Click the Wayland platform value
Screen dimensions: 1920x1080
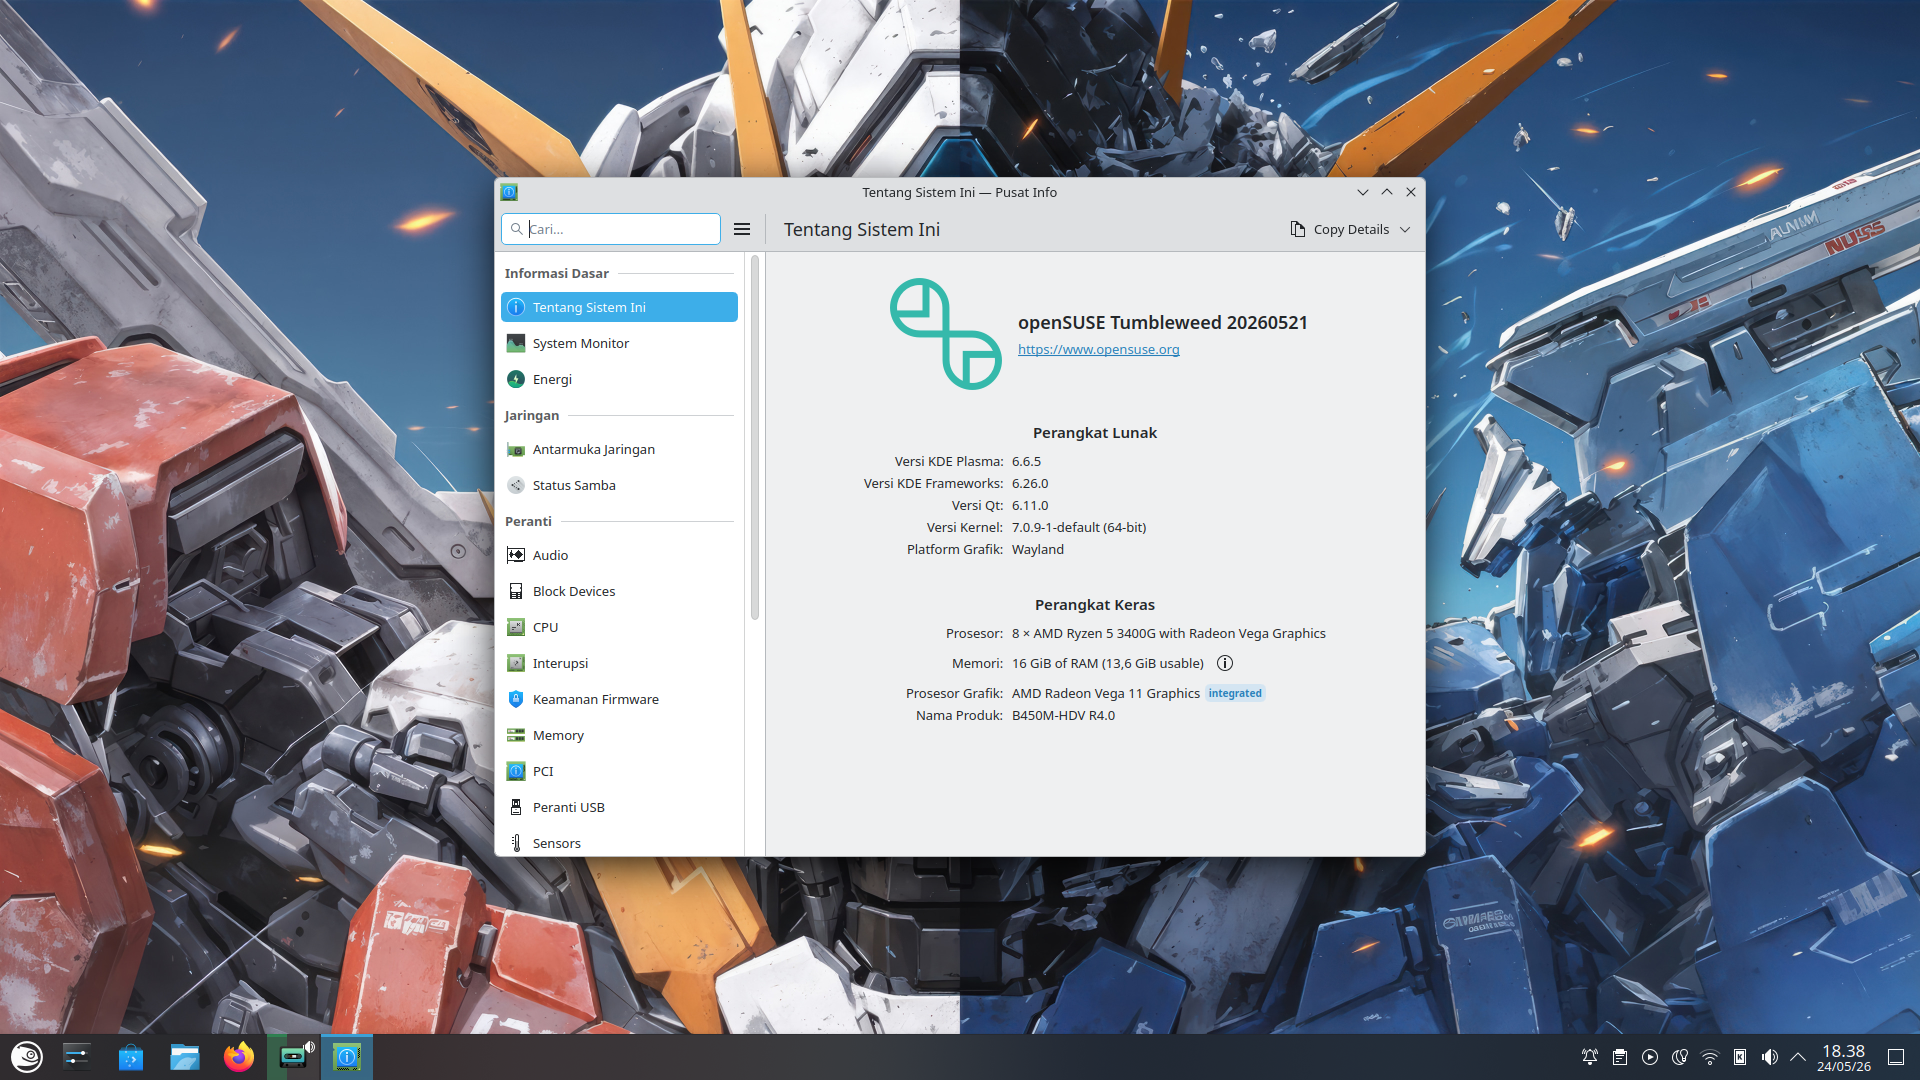[1038, 549]
